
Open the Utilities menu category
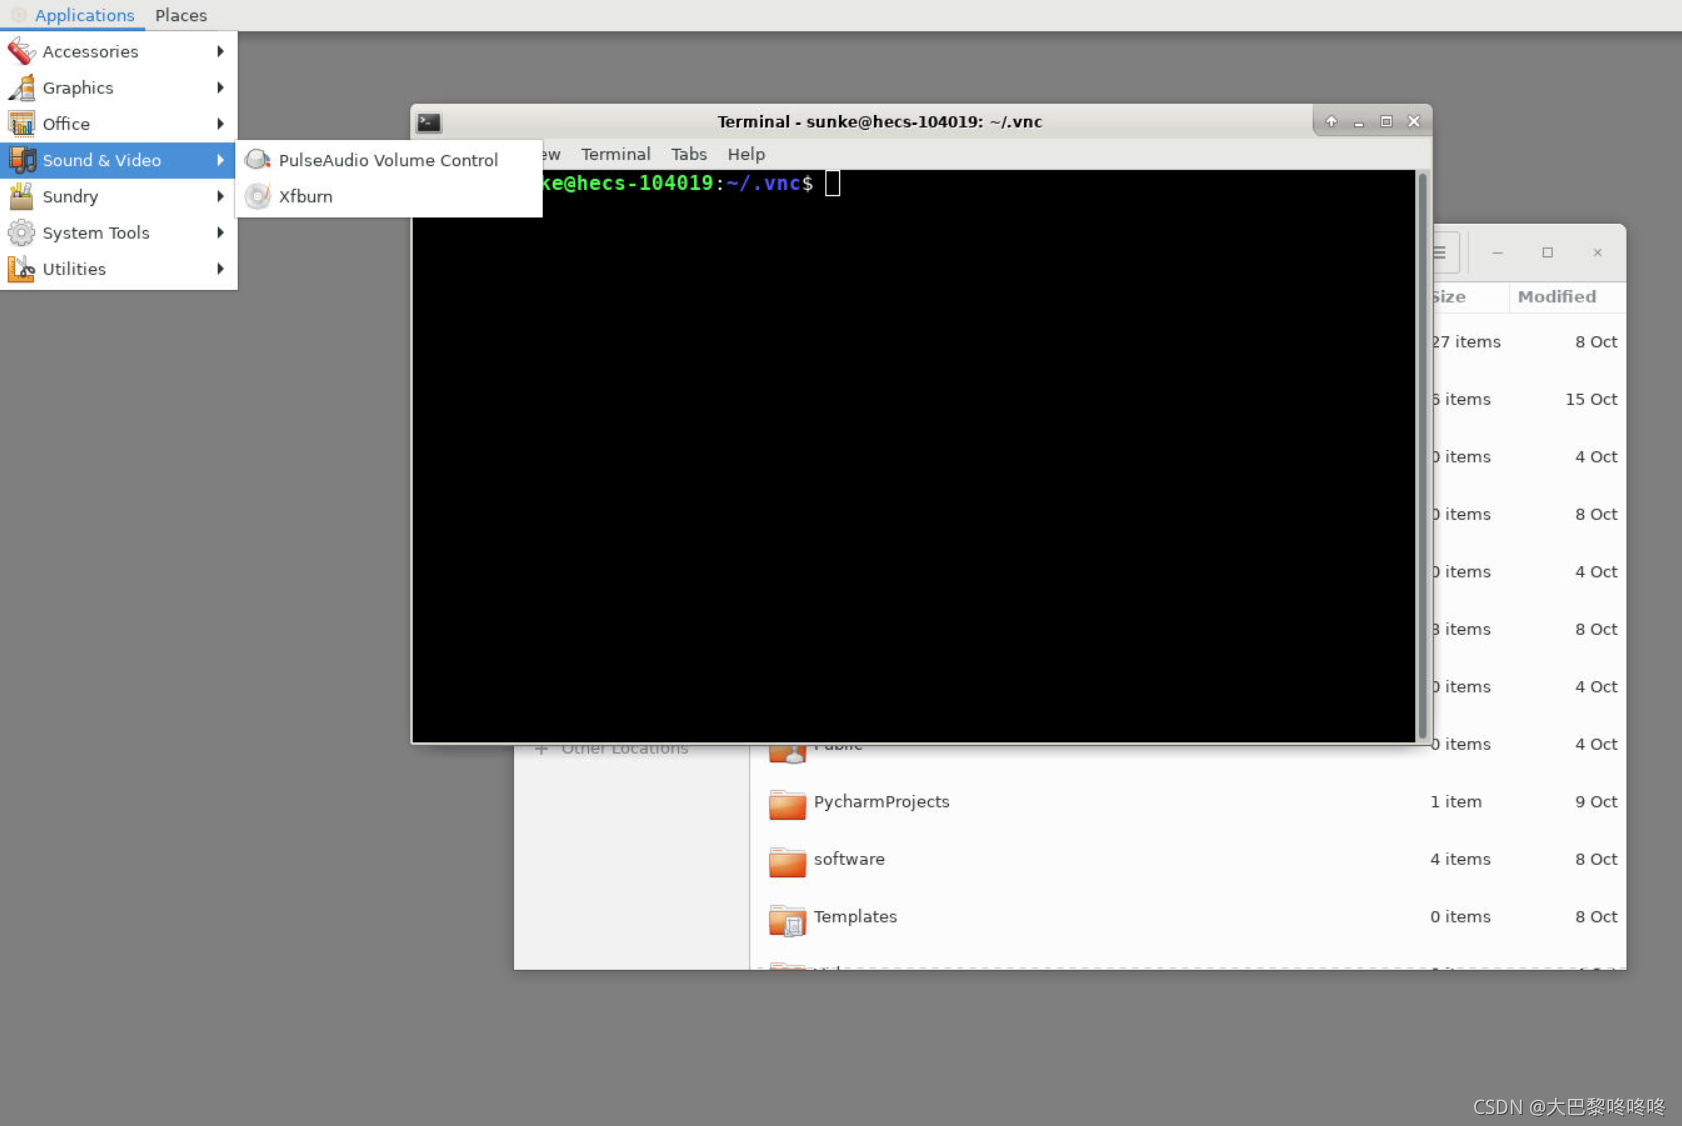118,269
